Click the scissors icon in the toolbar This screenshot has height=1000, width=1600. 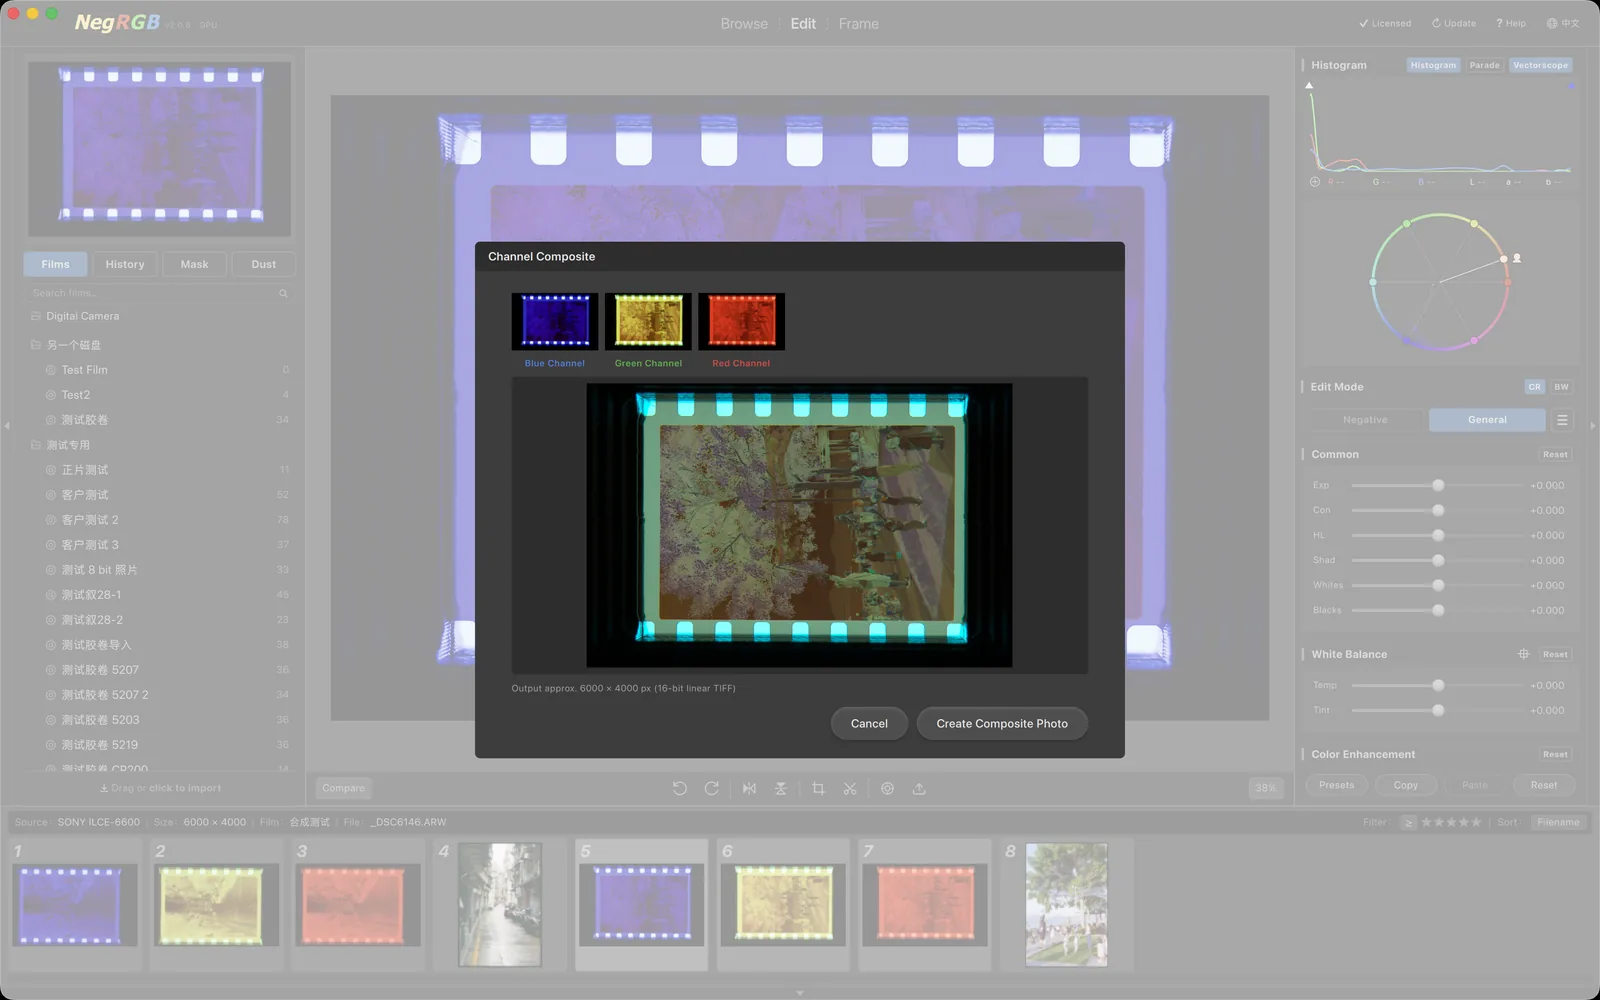[850, 788]
